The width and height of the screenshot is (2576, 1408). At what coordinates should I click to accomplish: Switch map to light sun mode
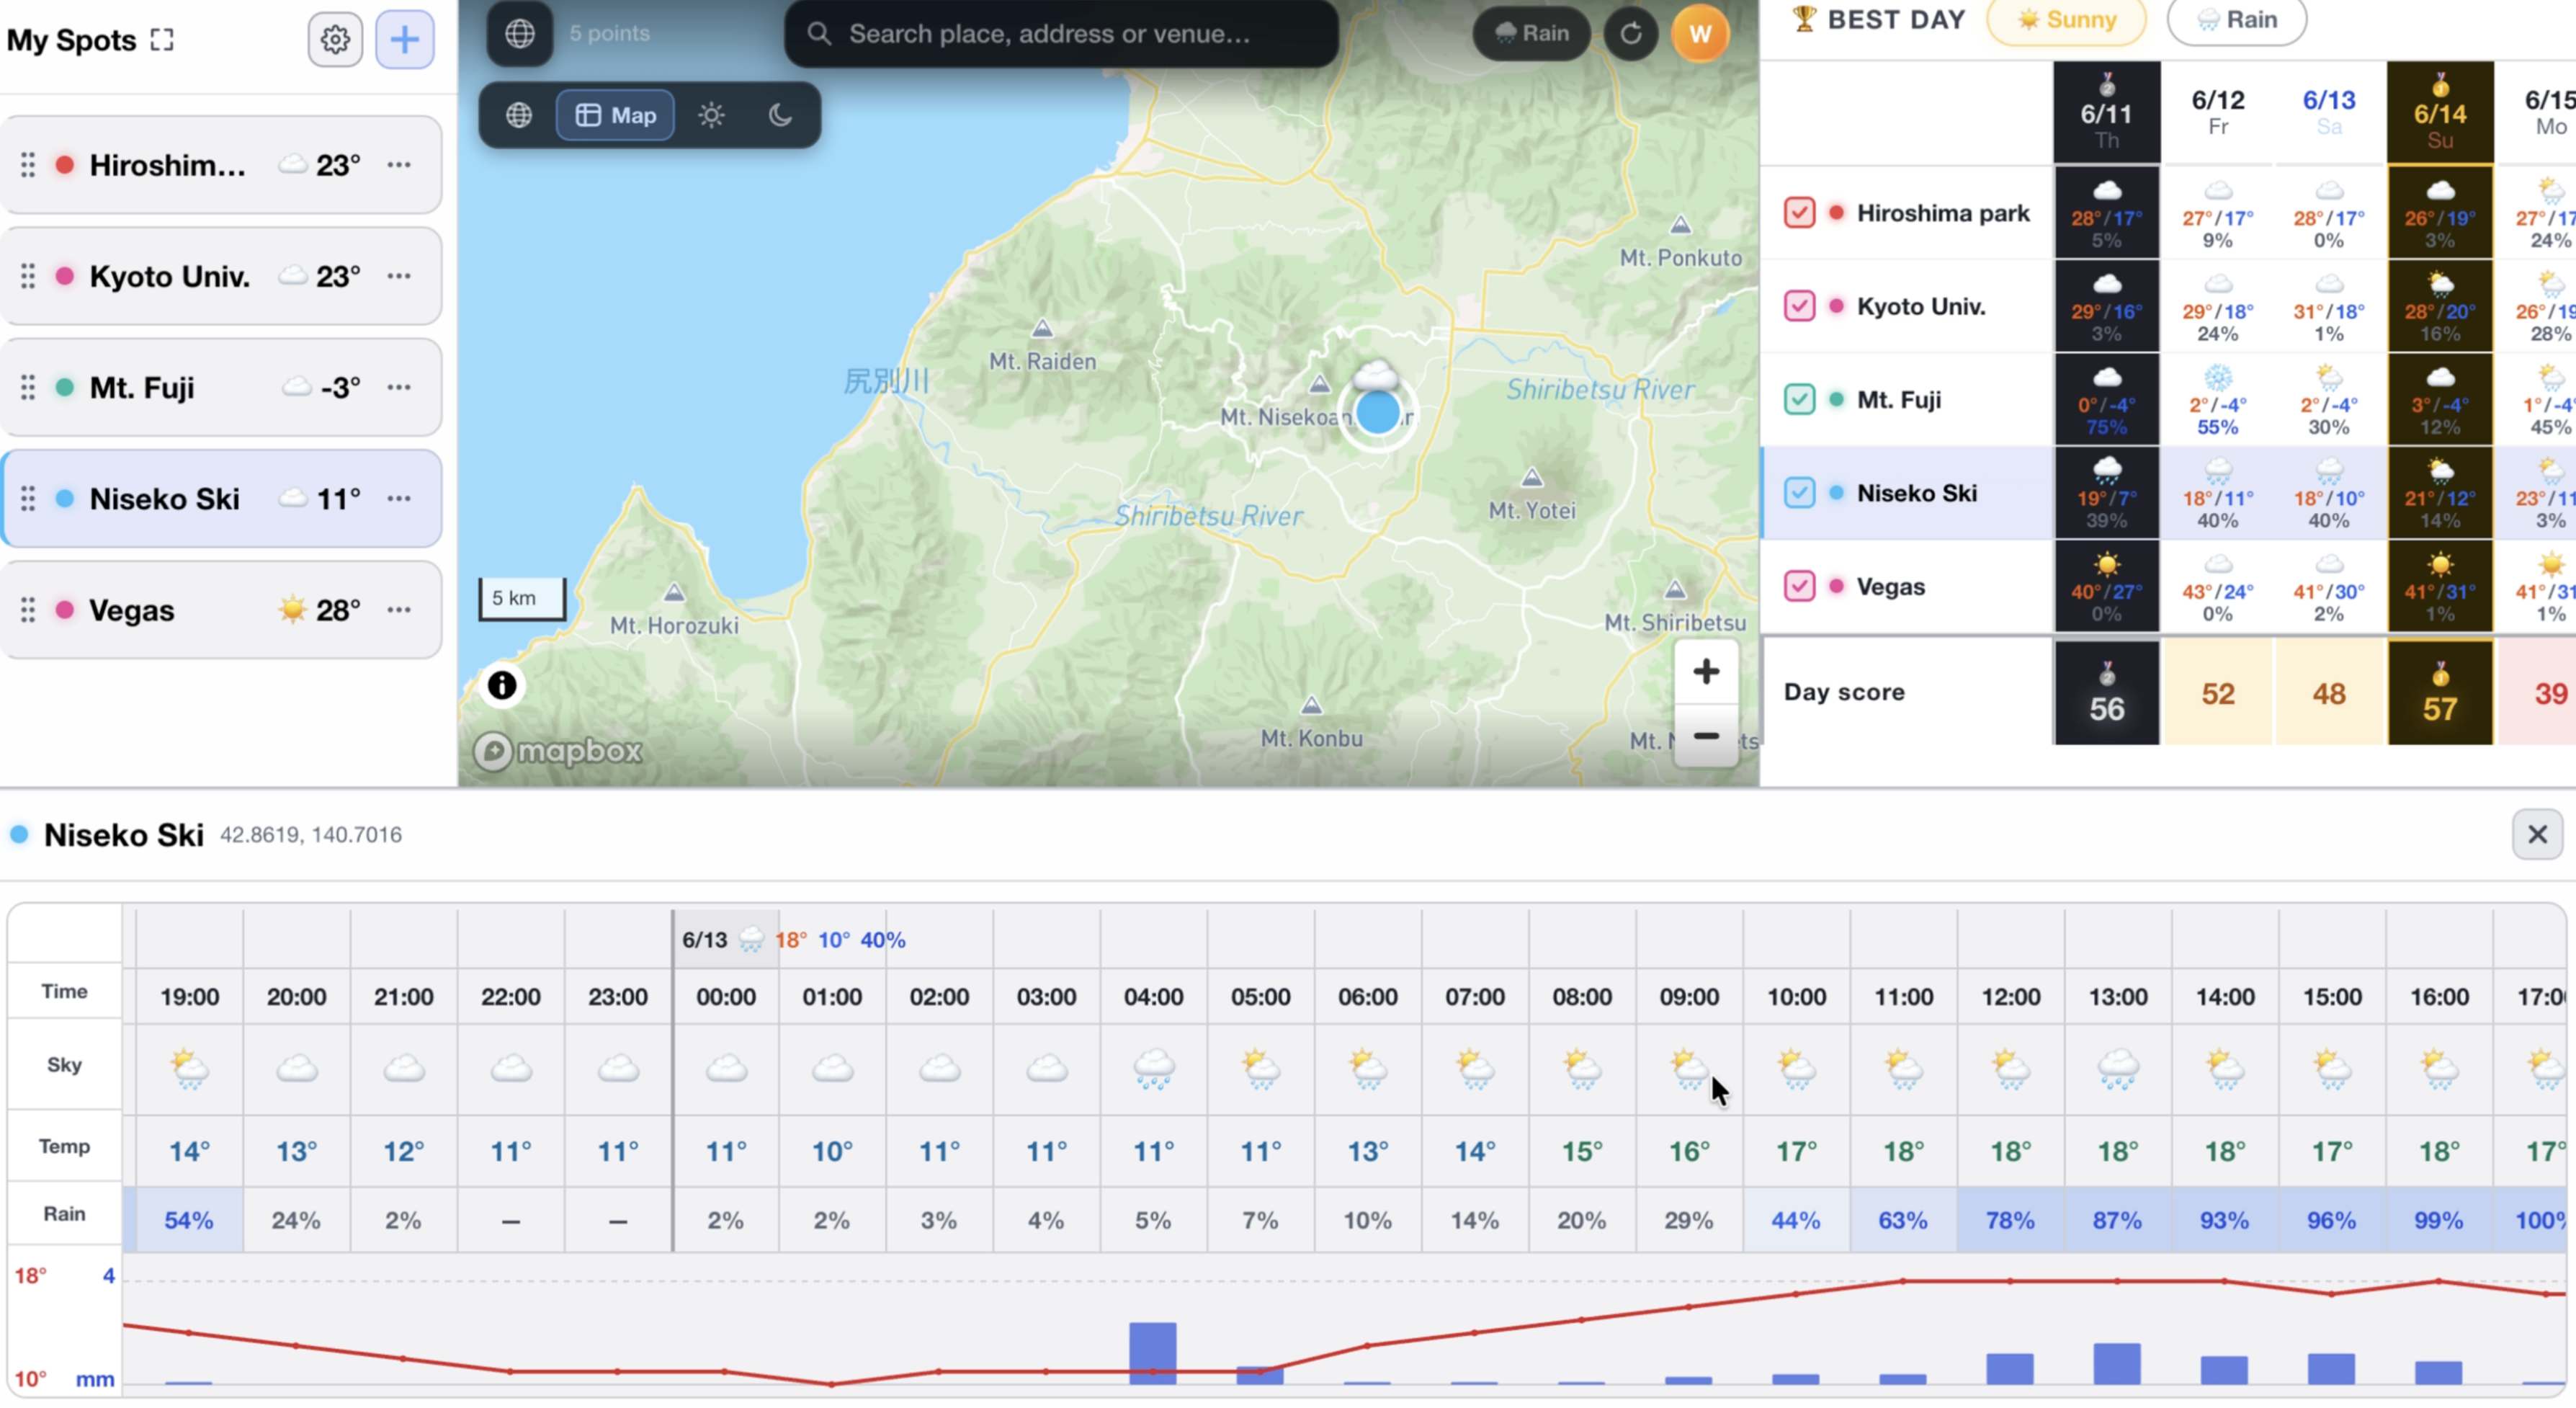[711, 115]
